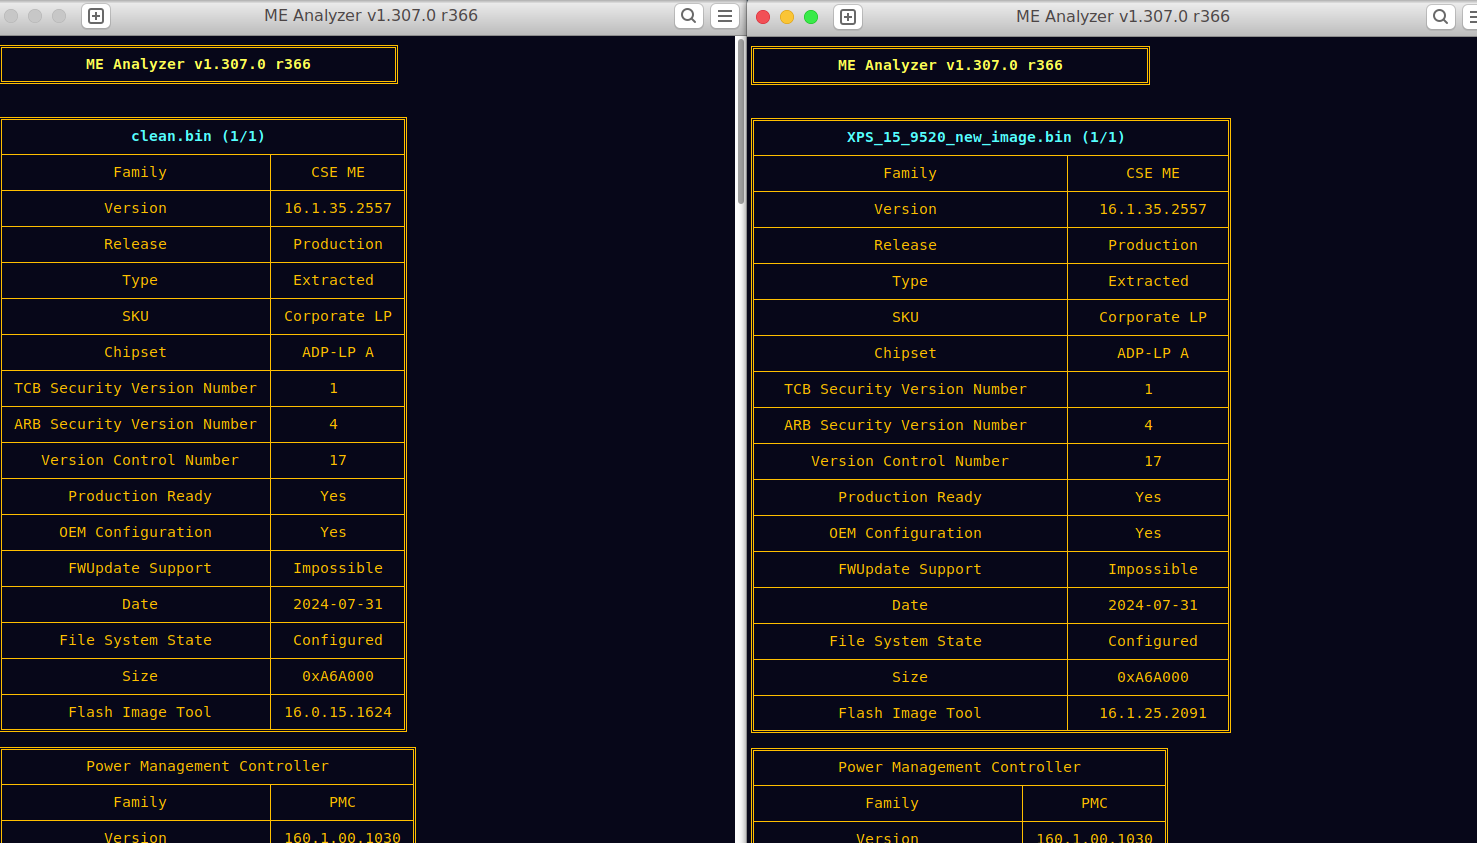The image size is (1477, 843).
Task: Click "CSE ME" in the clean.bin table
Action: tap(338, 172)
